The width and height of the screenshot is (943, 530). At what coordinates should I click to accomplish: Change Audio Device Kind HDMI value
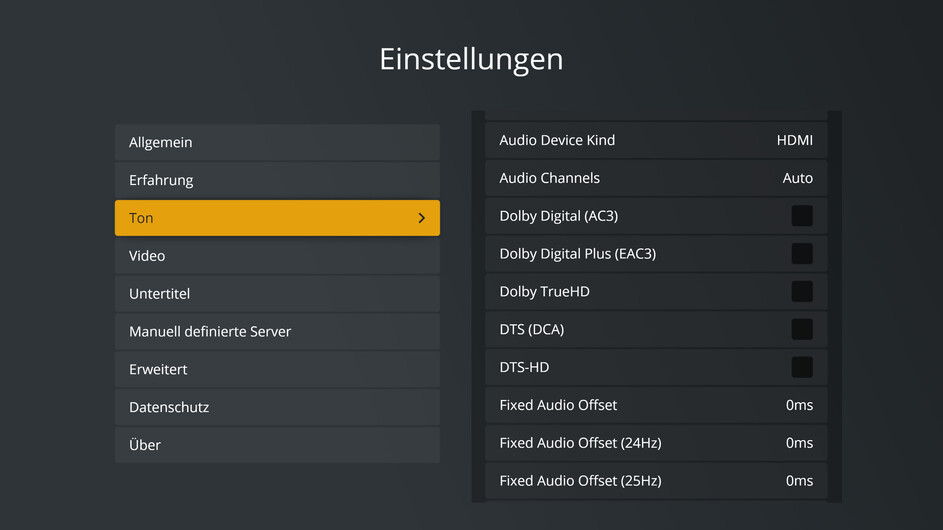[x=794, y=140]
